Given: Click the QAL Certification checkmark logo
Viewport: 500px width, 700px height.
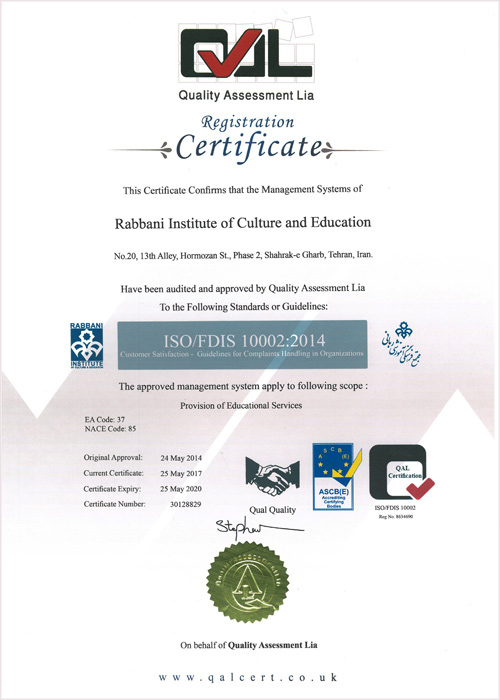Looking at the screenshot, I should click(x=401, y=472).
